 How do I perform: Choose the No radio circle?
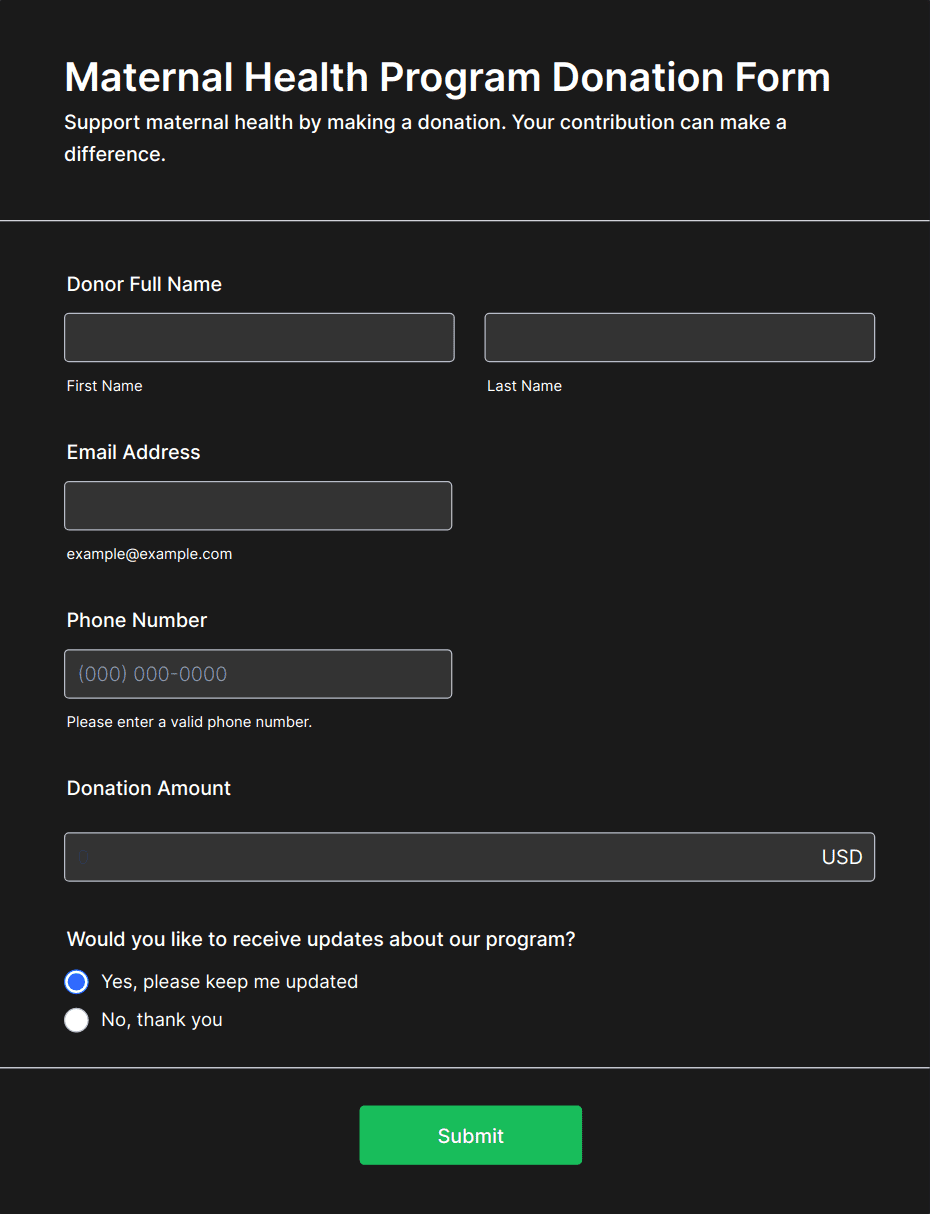[77, 1020]
